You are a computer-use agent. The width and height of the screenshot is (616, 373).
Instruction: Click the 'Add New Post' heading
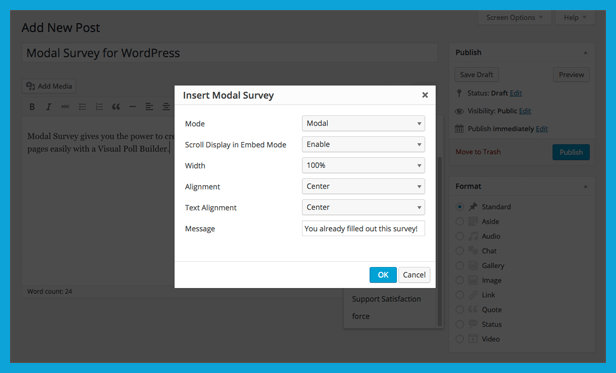point(61,28)
